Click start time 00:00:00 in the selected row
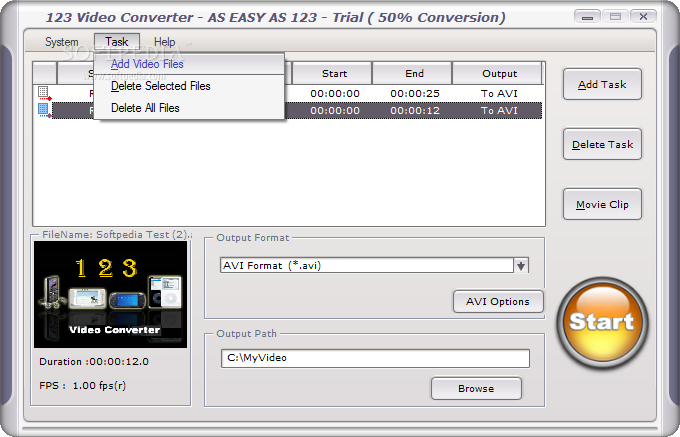This screenshot has width=680, height=437. pos(335,111)
